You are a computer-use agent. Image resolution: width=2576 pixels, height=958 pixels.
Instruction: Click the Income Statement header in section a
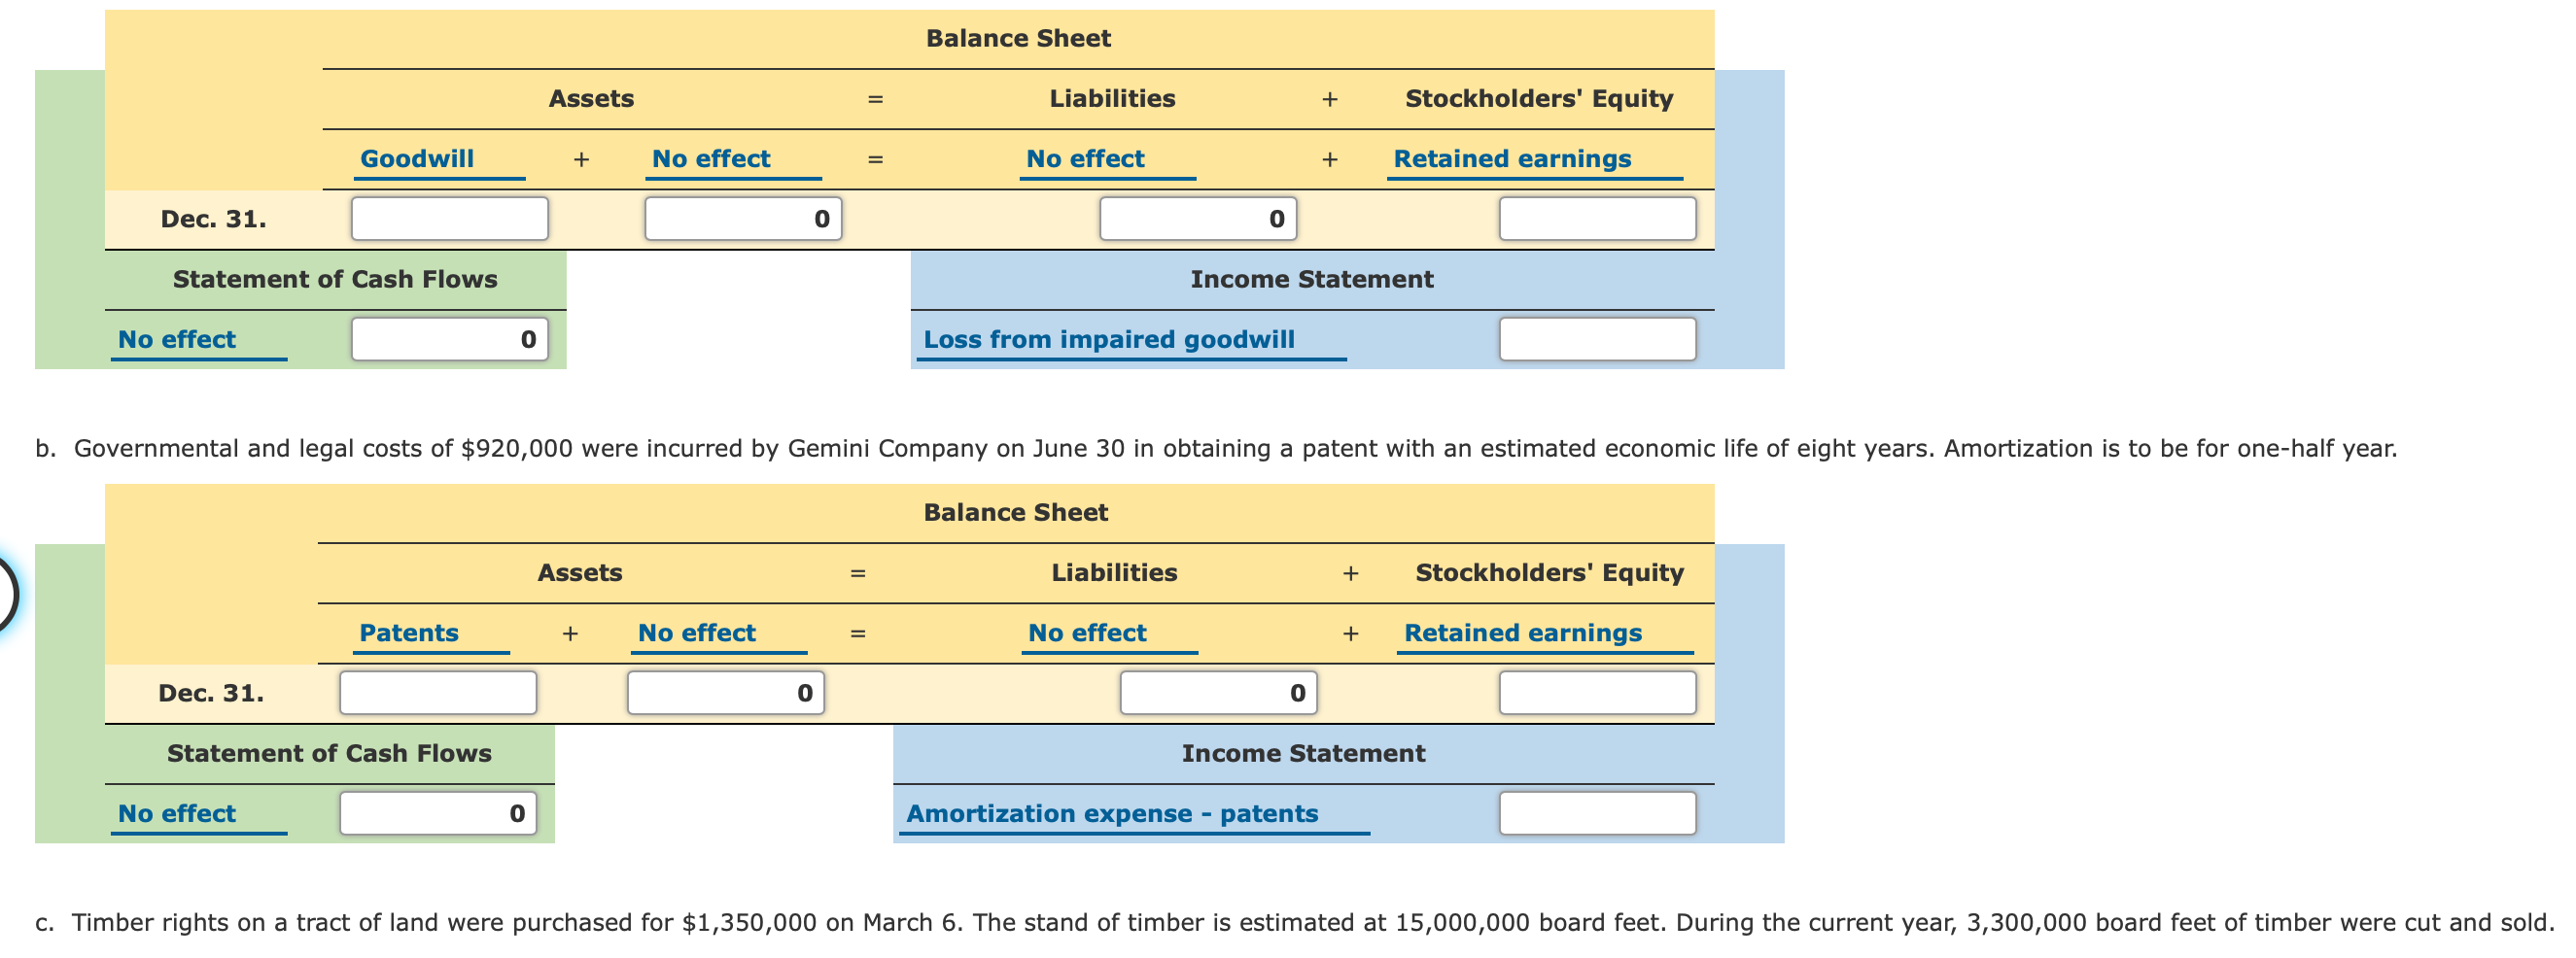coord(1311,279)
